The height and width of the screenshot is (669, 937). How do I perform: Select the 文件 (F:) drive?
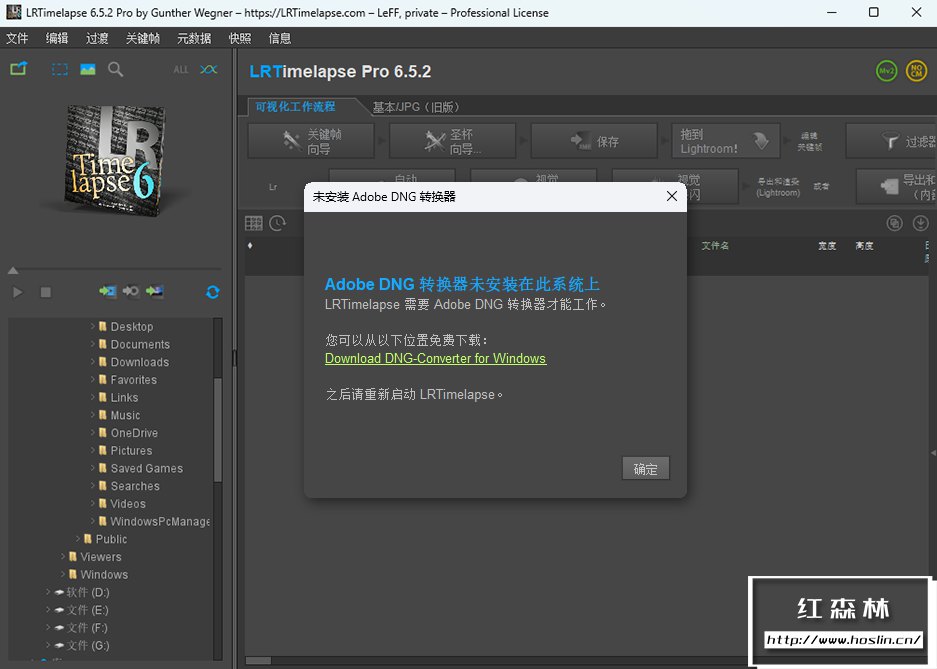click(81, 628)
